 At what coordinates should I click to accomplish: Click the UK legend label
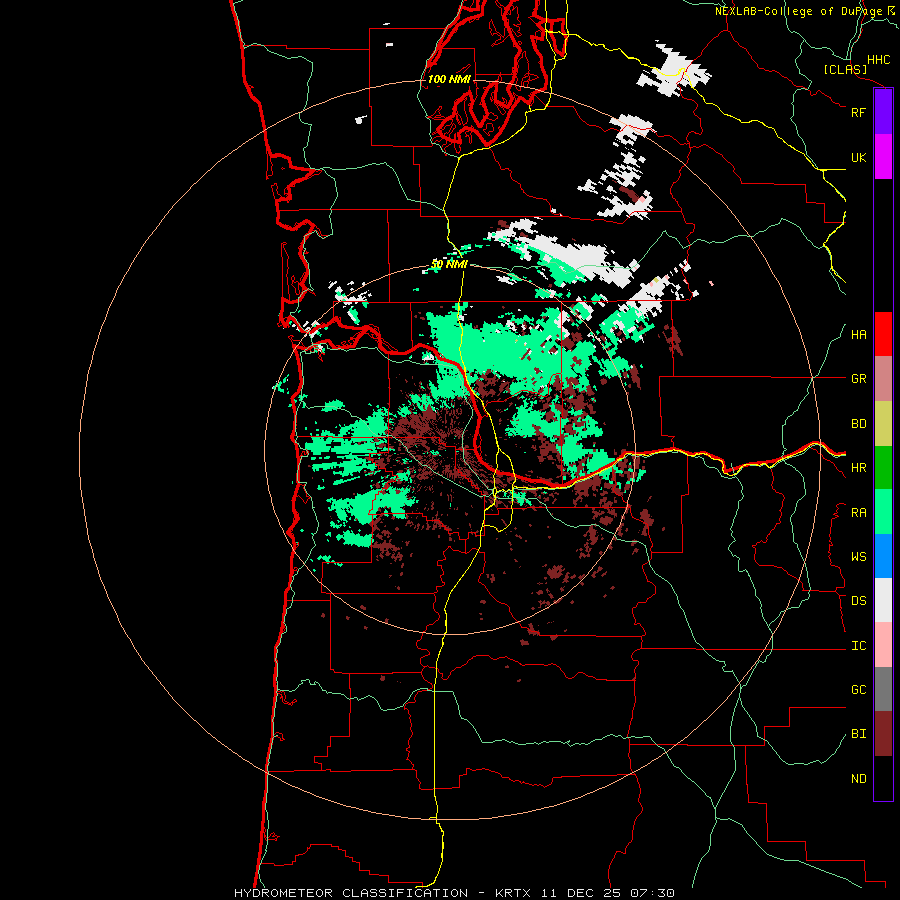(x=858, y=157)
